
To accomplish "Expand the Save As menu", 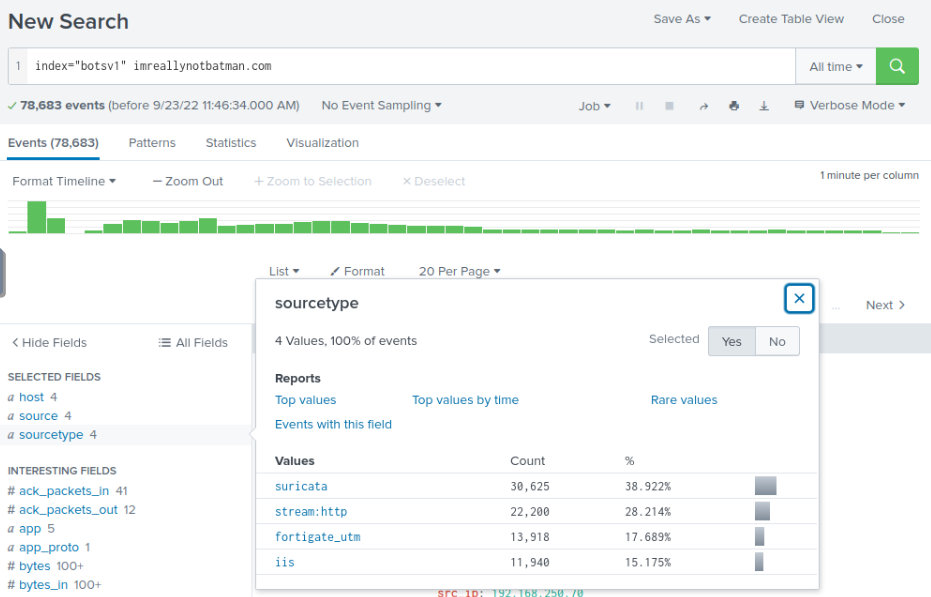I will click(681, 18).
